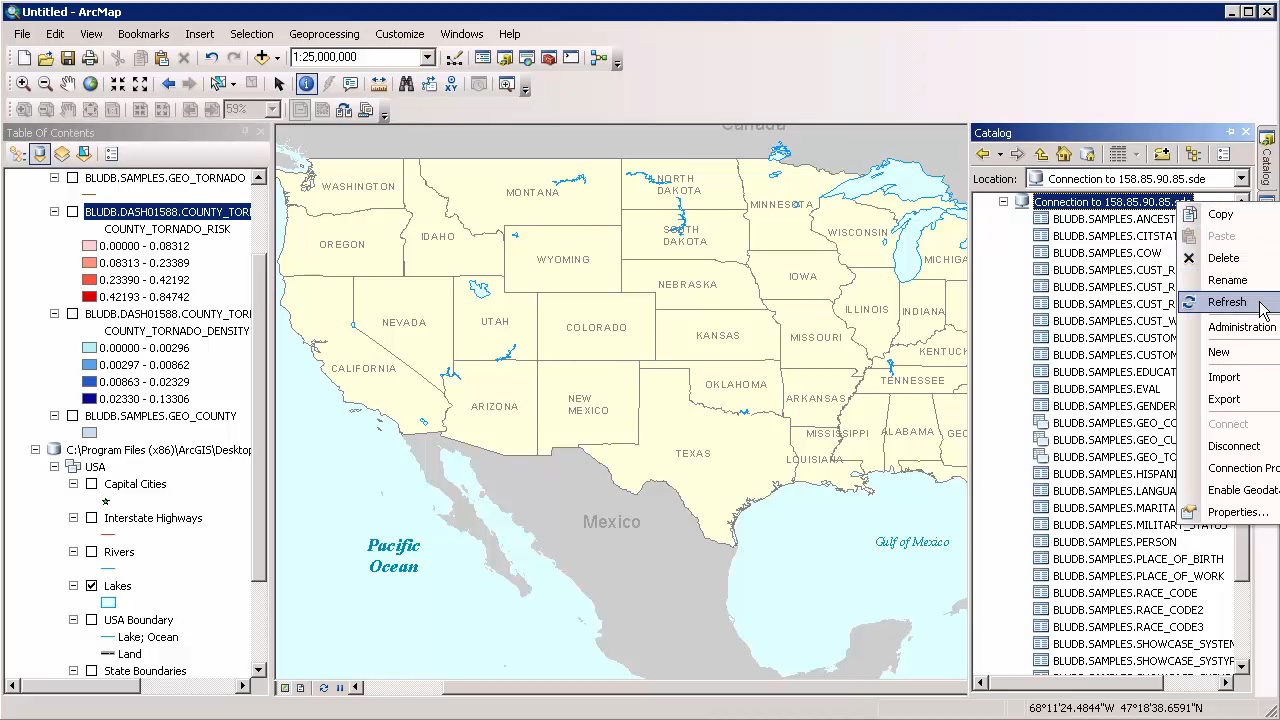Collapse the Capital Cities layer legend
The image size is (1280, 720).
pyautogui.click(x=73, y=484)
